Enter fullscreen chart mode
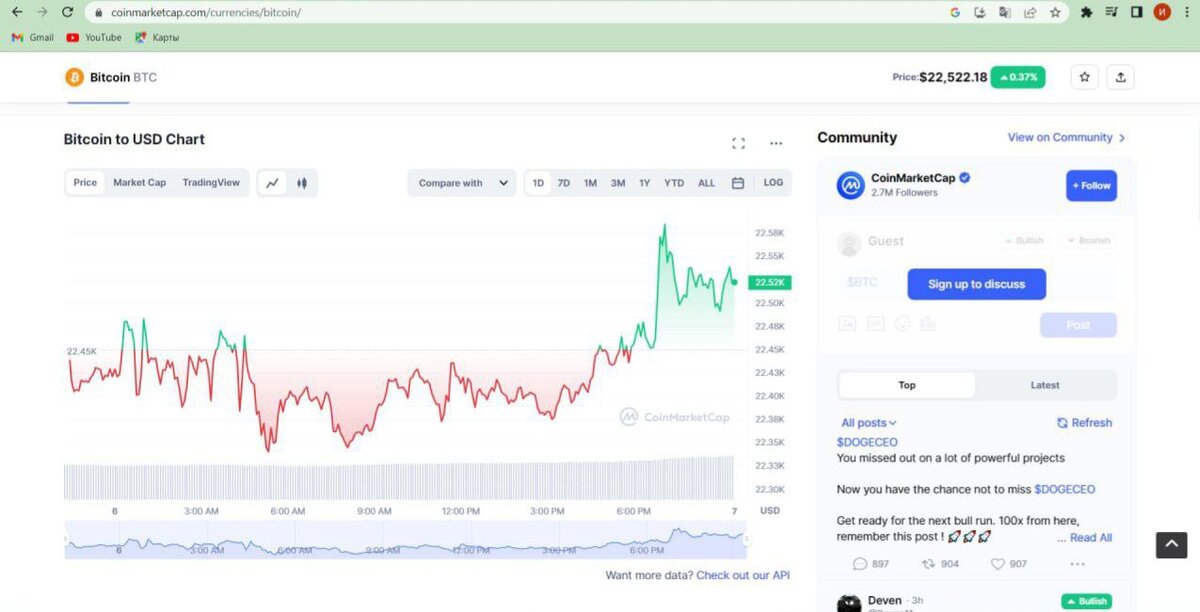The width and height of the screenshot is (1200, 612). 738,143
